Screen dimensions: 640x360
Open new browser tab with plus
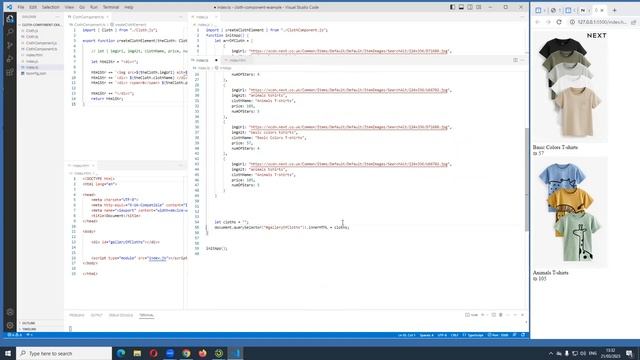coord(614,10)
